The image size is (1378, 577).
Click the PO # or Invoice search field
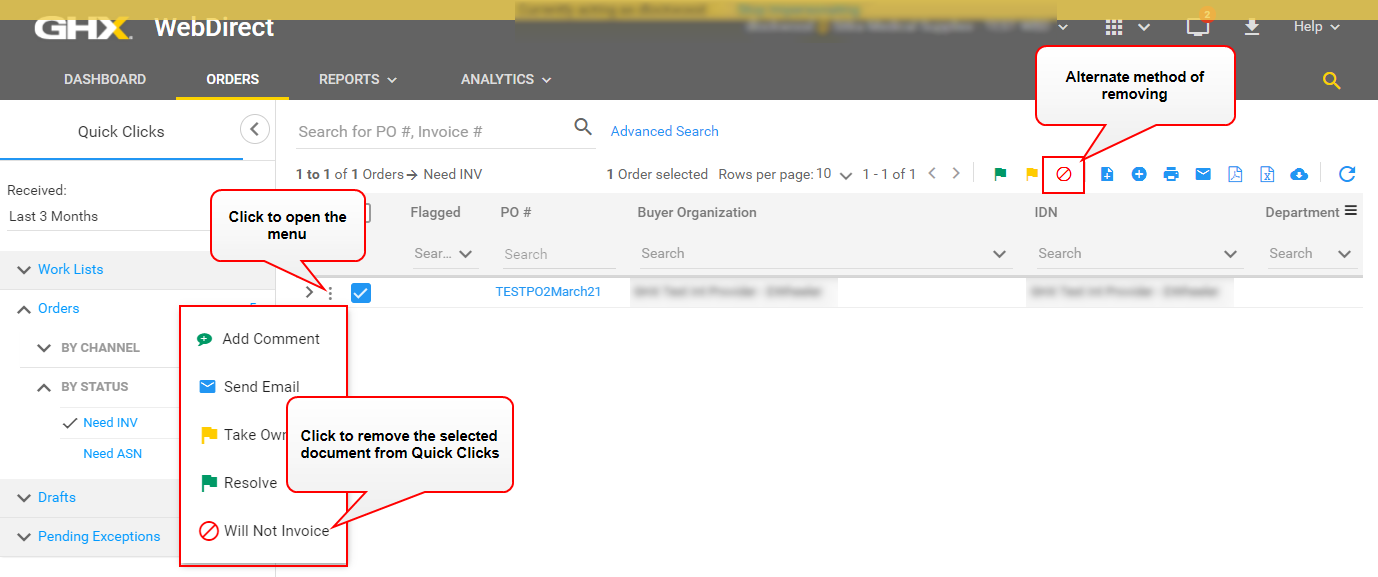(x=430, y=131)
